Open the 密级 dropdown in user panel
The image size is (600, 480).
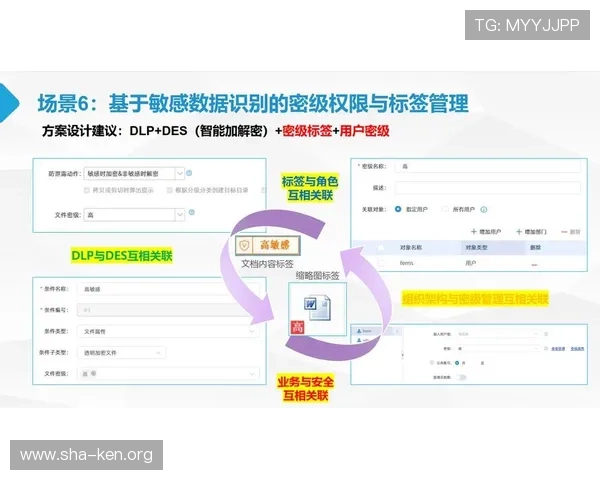point(497,348)
